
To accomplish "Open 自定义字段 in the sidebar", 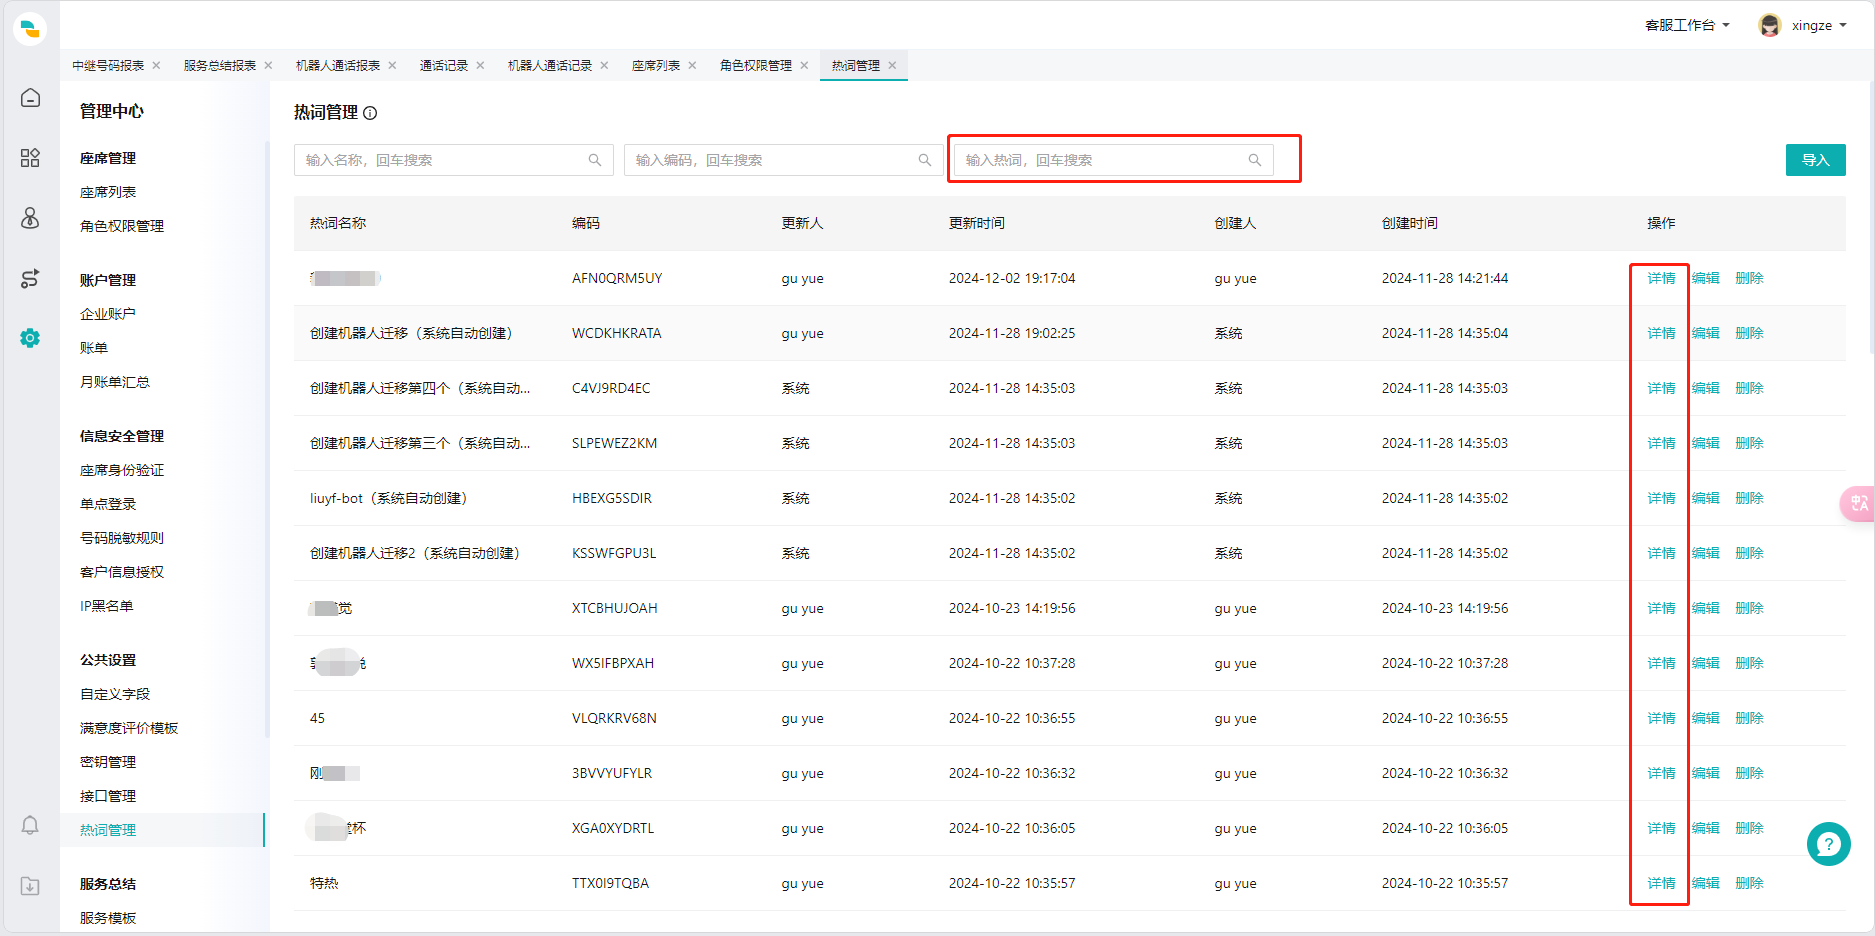I will pos(115,694).
